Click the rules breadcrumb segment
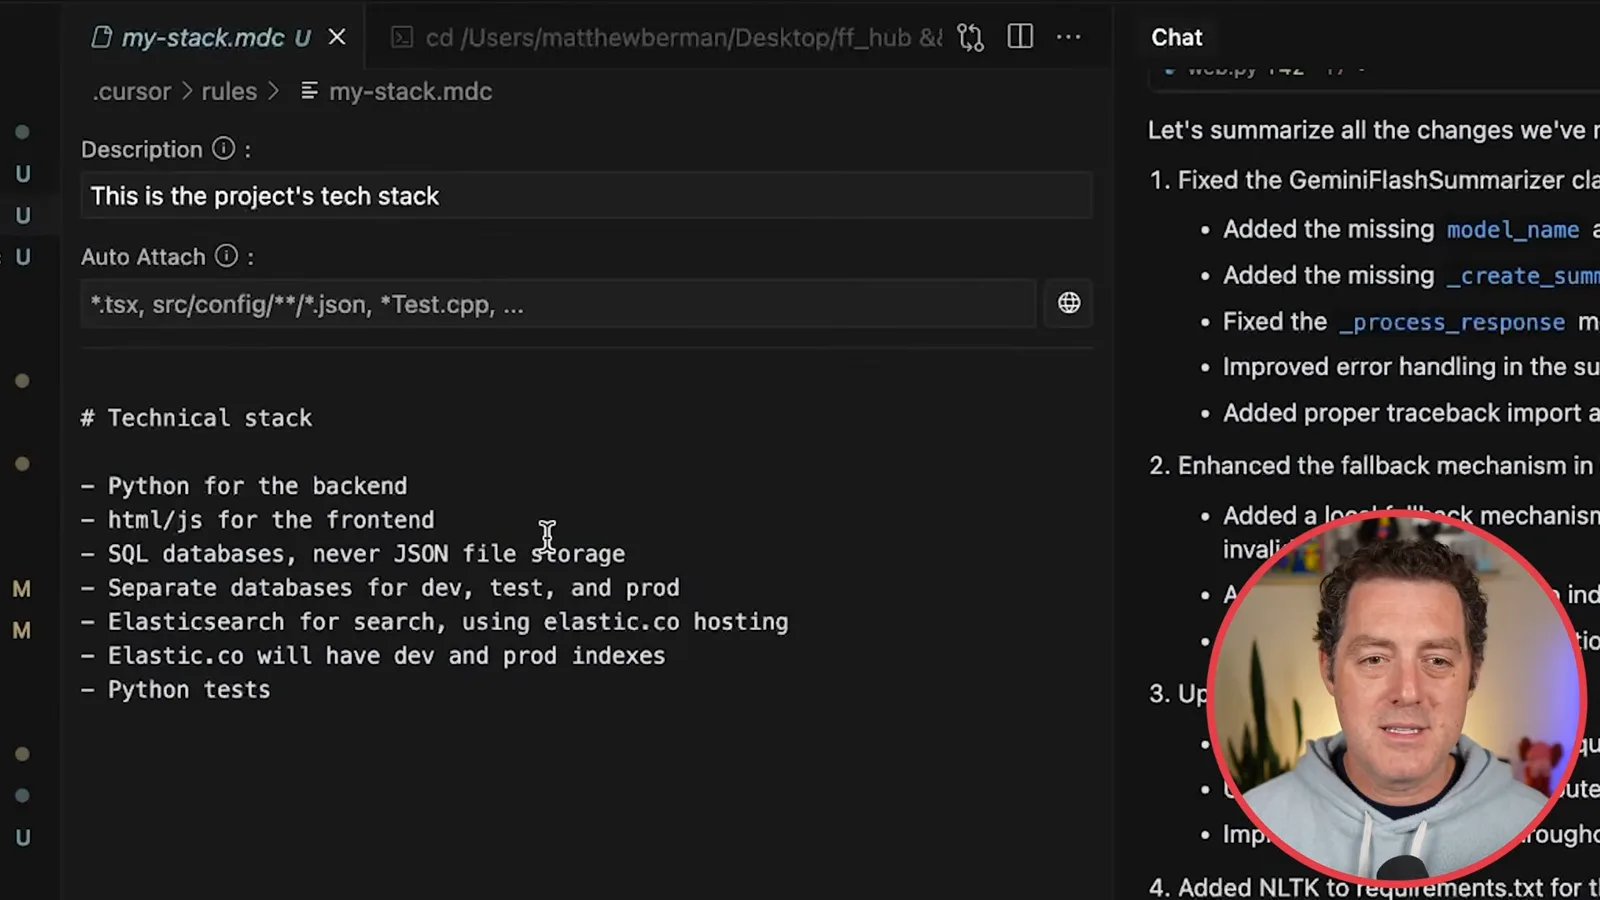 (229, 91)
